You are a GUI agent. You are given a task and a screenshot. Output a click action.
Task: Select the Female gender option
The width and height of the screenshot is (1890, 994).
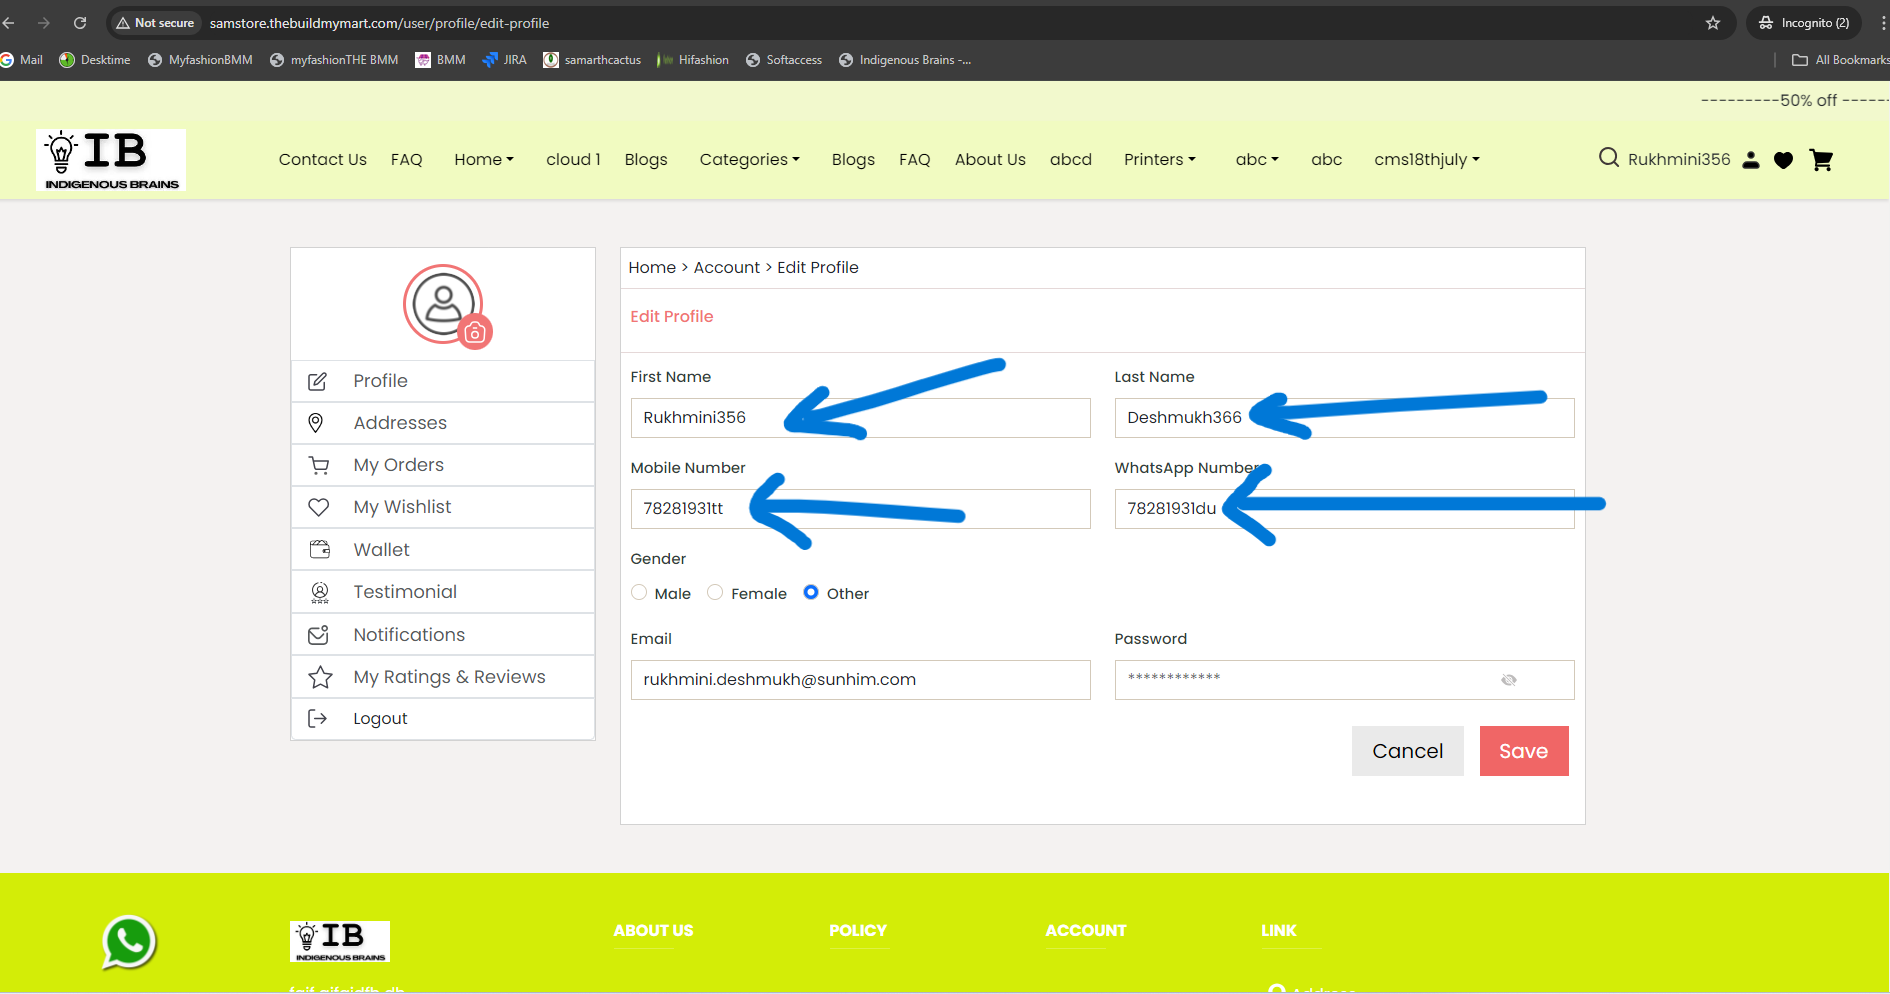tap(715, 592)
